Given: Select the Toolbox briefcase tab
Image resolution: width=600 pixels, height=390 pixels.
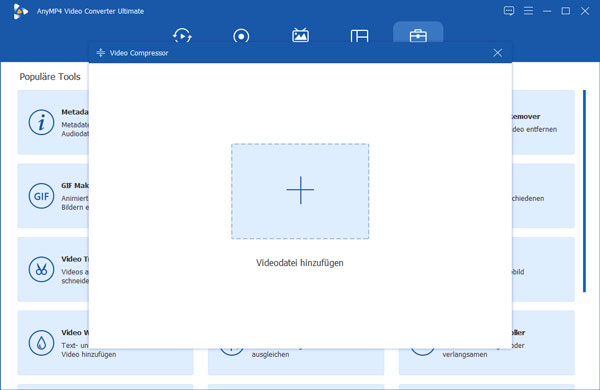Looking at the screenshot, I should (418, 36).
